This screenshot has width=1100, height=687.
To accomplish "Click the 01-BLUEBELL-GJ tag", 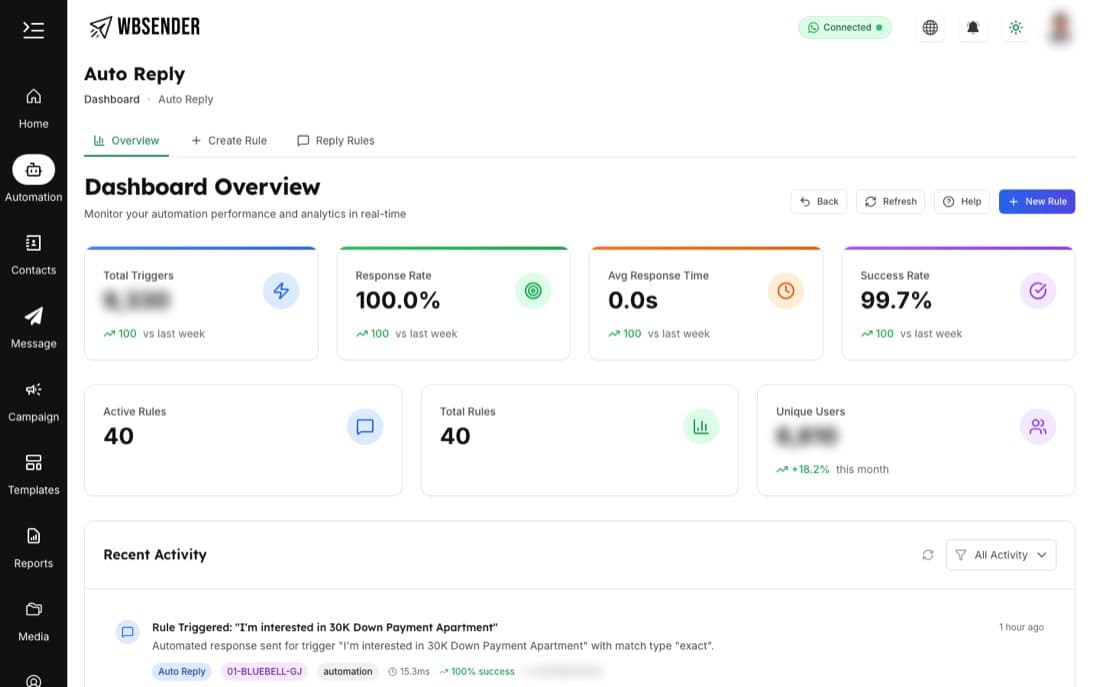I will pyautogui.click(x=264, y=672).
